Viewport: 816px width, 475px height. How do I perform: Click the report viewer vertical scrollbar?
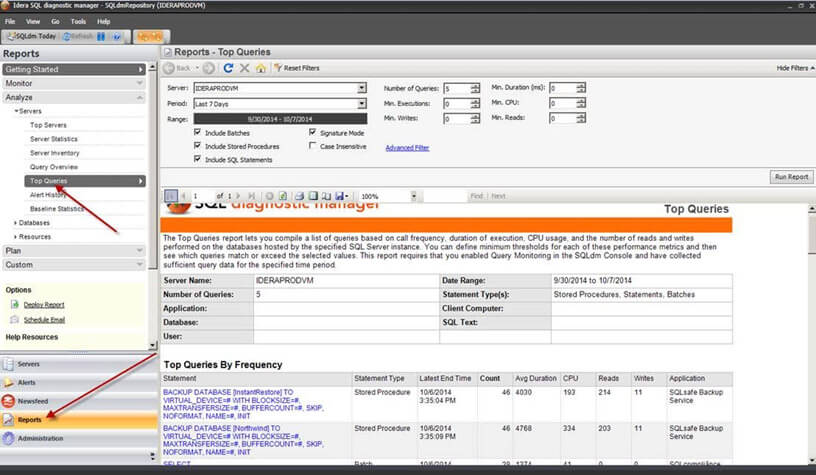811,333
